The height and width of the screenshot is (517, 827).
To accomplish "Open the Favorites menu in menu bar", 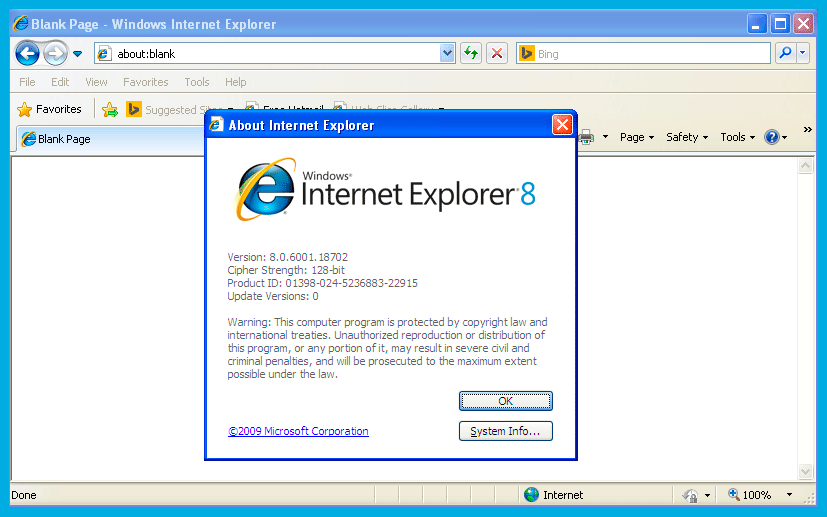I will pos(146,82).
